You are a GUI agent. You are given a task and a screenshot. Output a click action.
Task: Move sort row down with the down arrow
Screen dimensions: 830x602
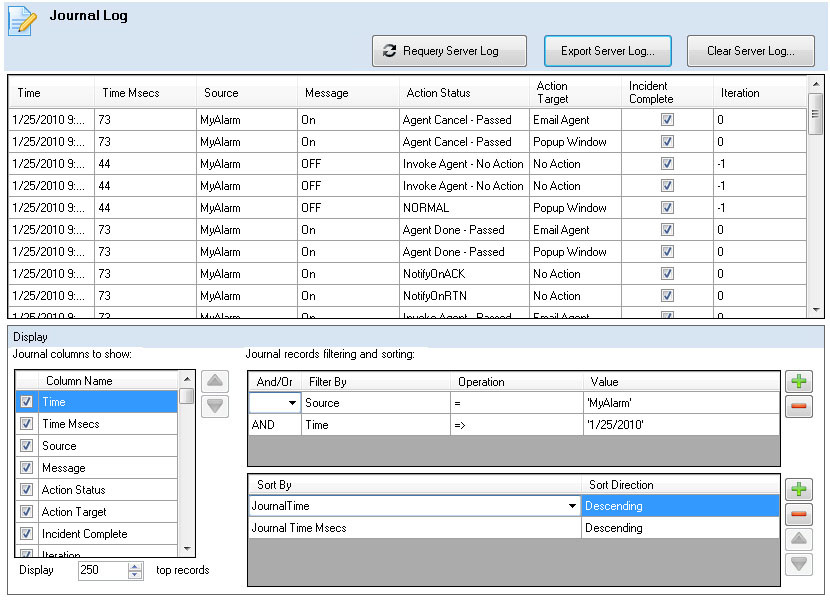(x=798, y=564)
